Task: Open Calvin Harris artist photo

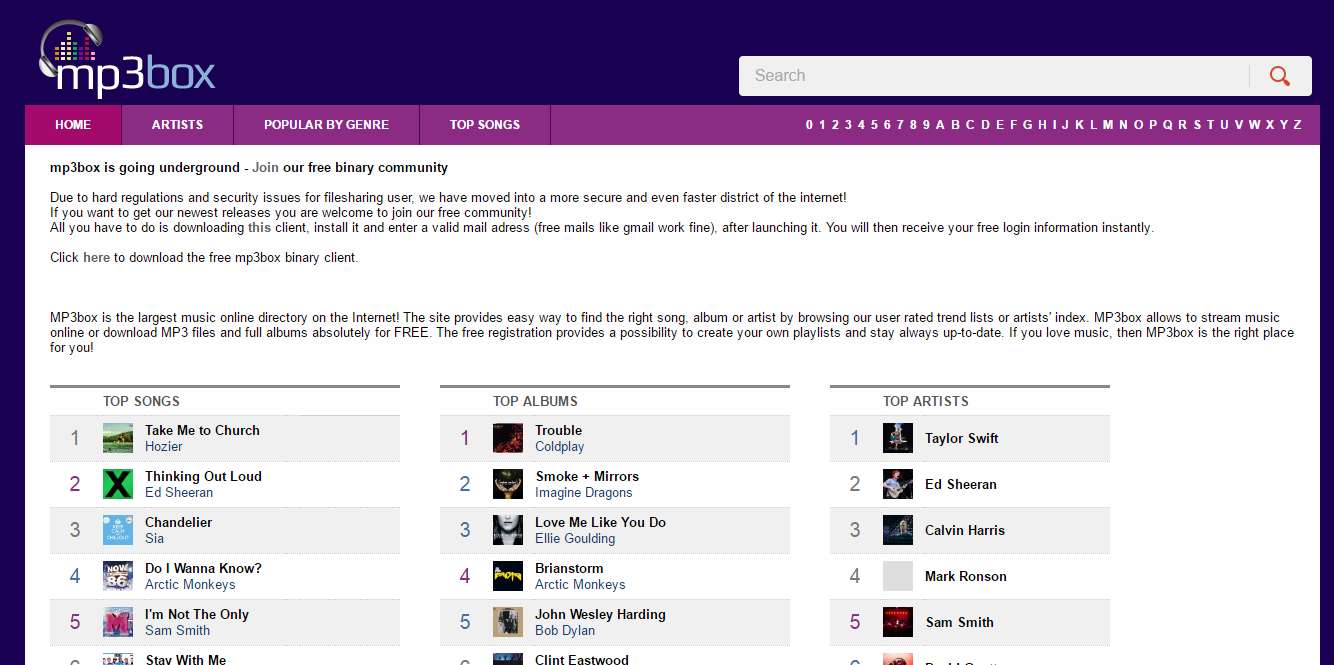Action: pyautogui.click(x=898, y=530)
